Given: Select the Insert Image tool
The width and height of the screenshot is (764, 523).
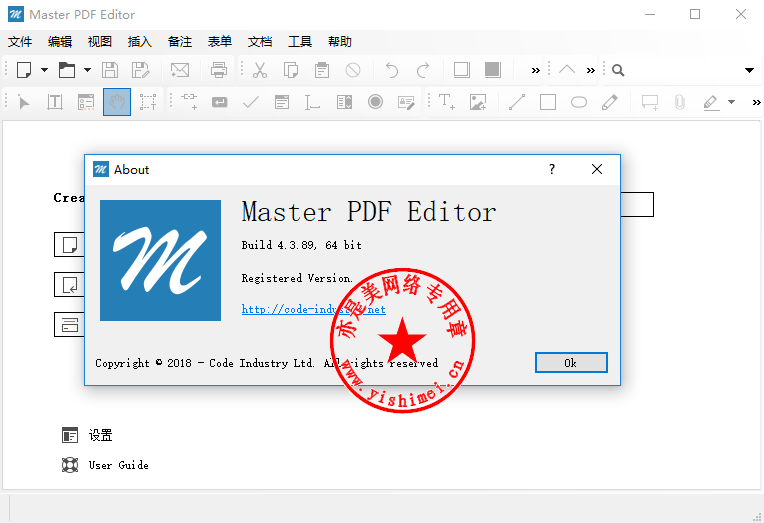Looking at the screenshot, I should [478, 102].
